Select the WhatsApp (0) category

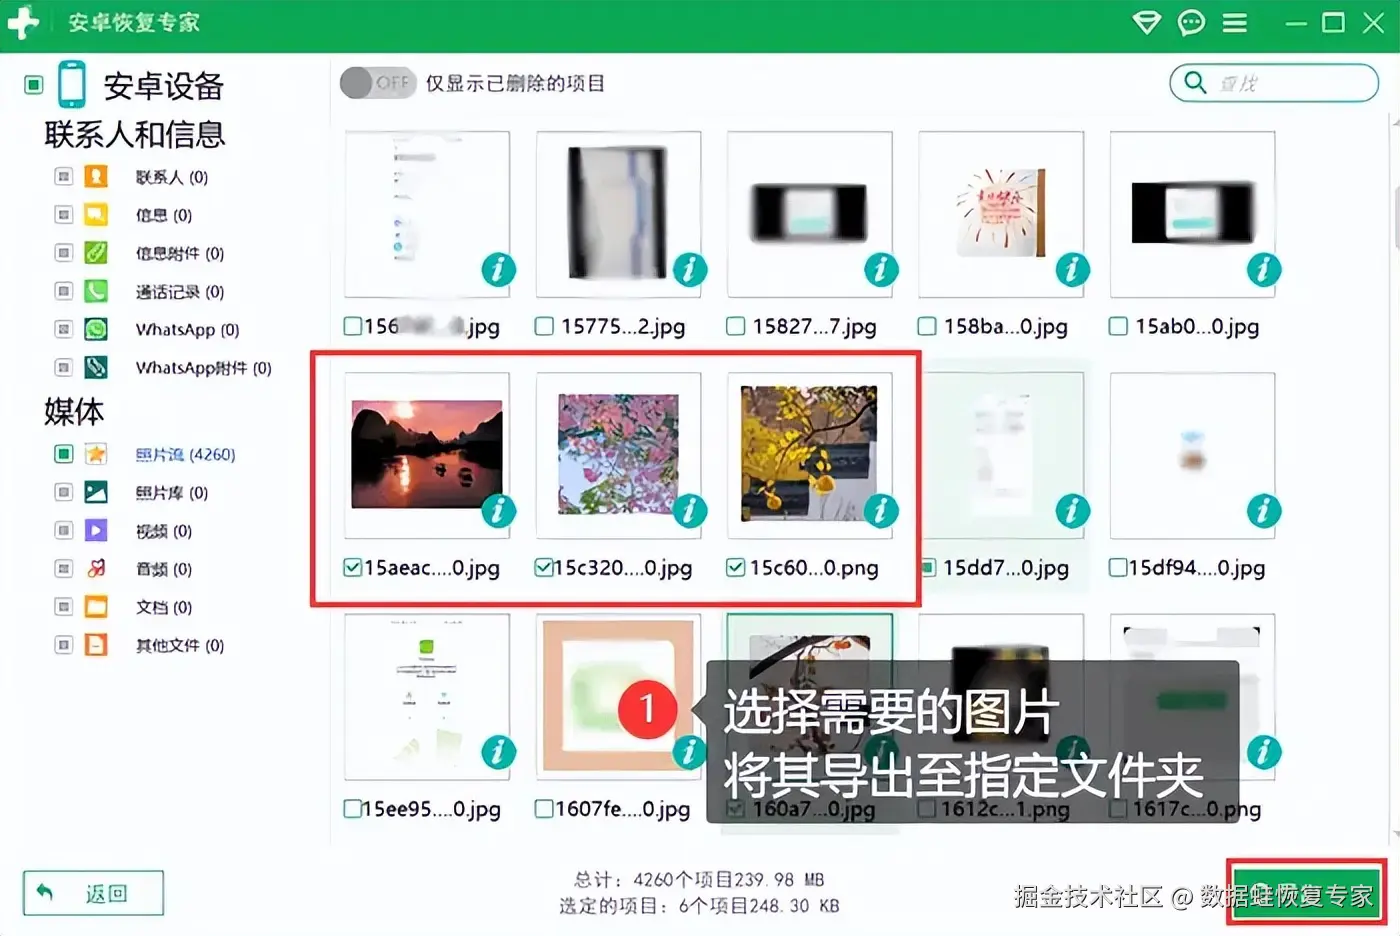coord(187,329)
